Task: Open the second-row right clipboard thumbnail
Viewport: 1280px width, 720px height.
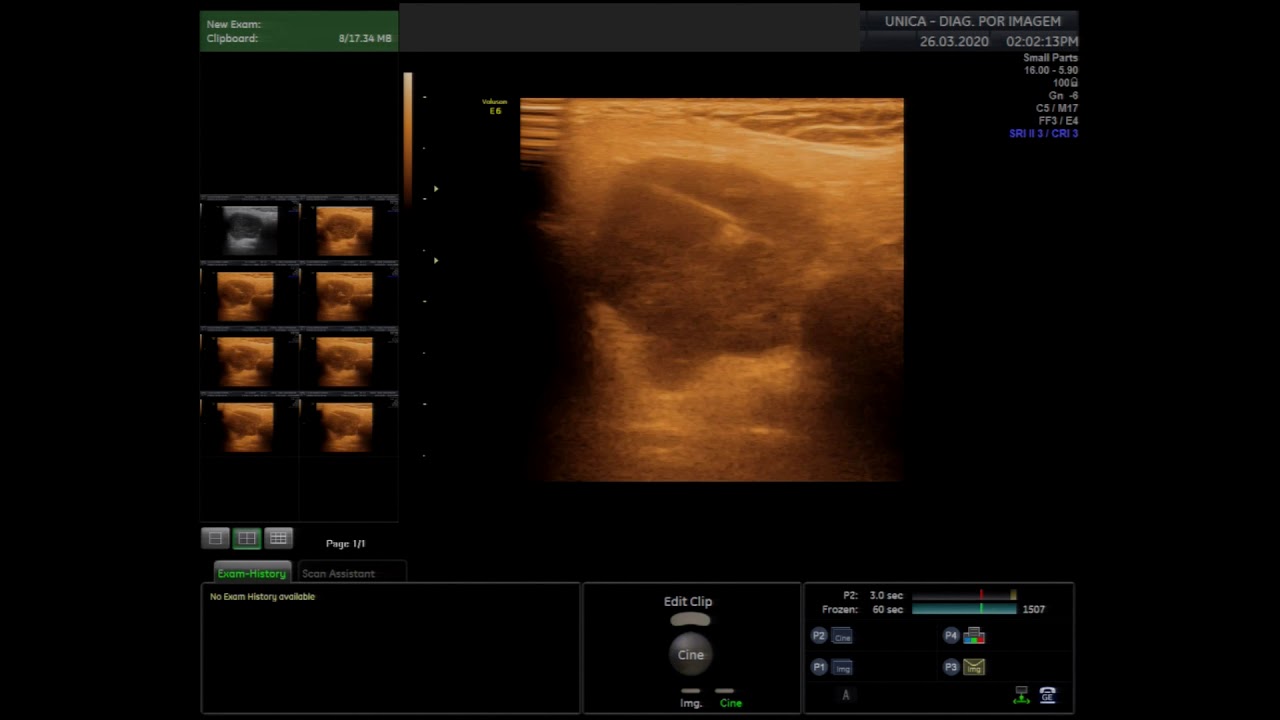Action: point(344,296)
